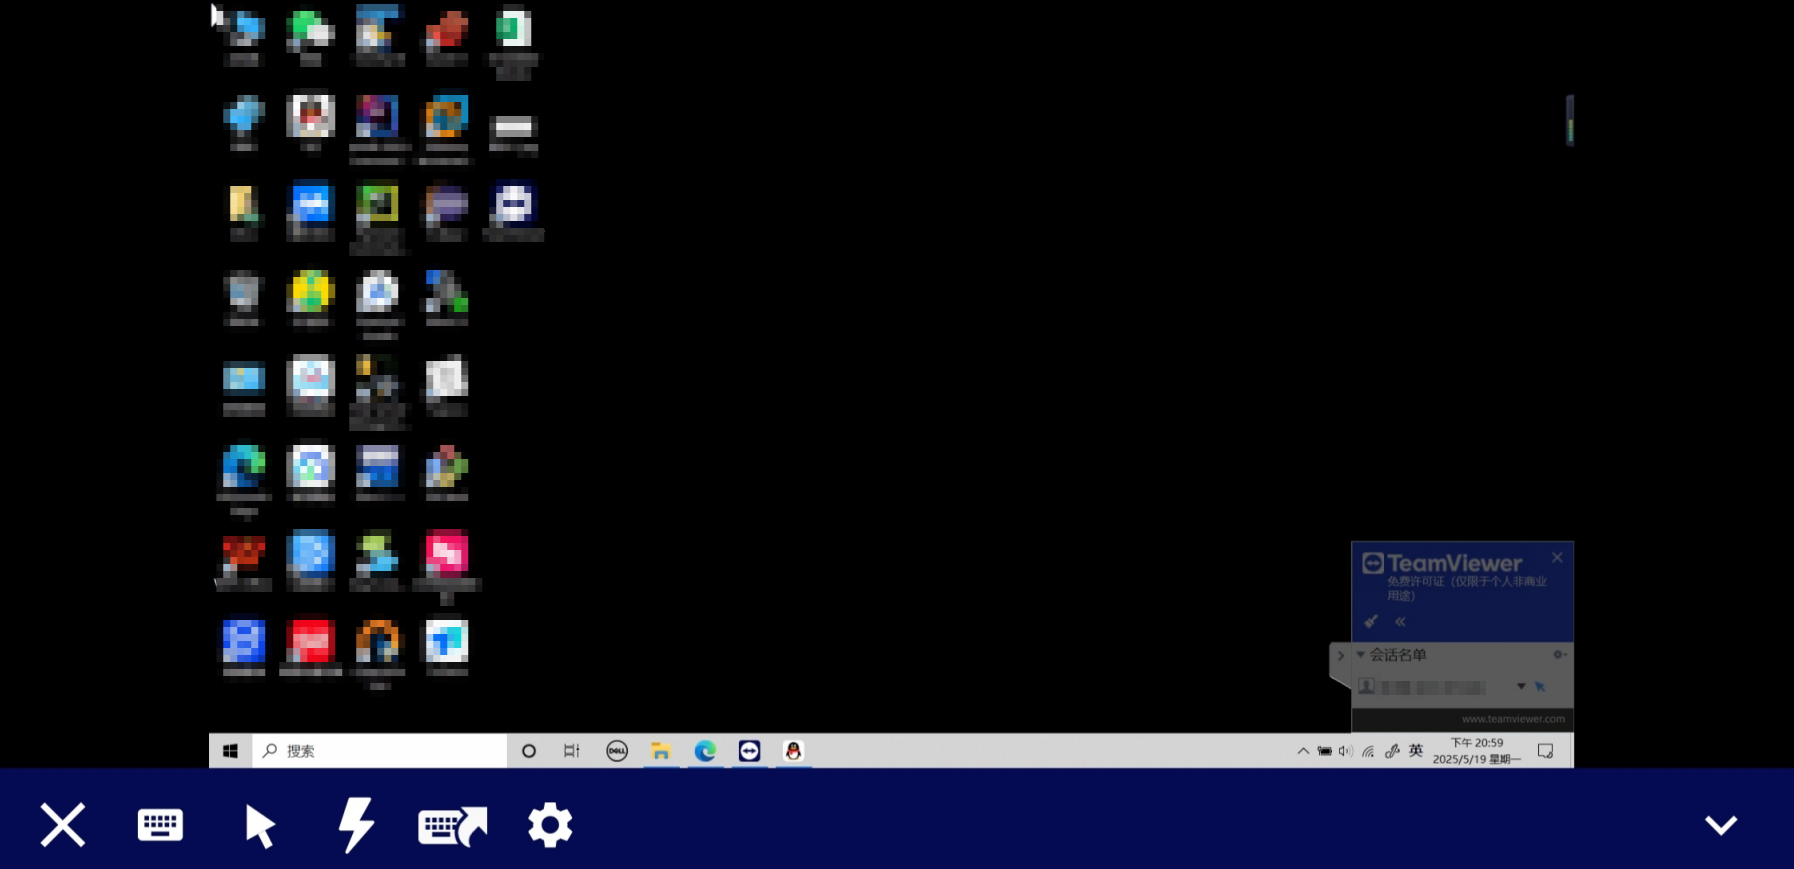Screen dimensions: 1794x869
Task: Open the Windows Start menu
Action: [230, 751]
